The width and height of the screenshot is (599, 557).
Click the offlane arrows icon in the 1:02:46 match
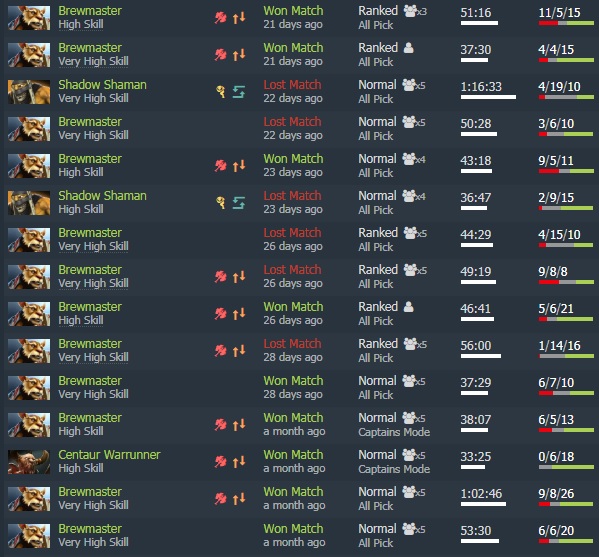coord(239,499)
